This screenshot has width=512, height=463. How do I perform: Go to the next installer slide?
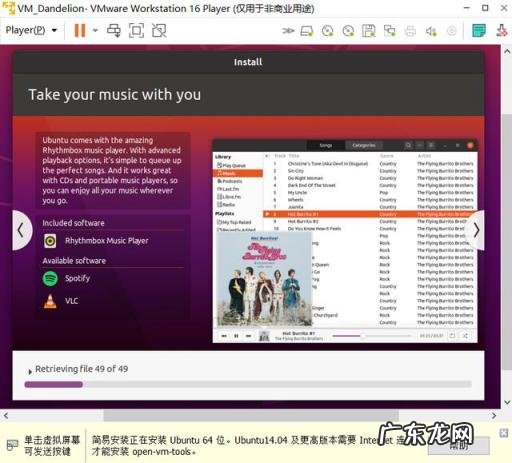[476, 230]
